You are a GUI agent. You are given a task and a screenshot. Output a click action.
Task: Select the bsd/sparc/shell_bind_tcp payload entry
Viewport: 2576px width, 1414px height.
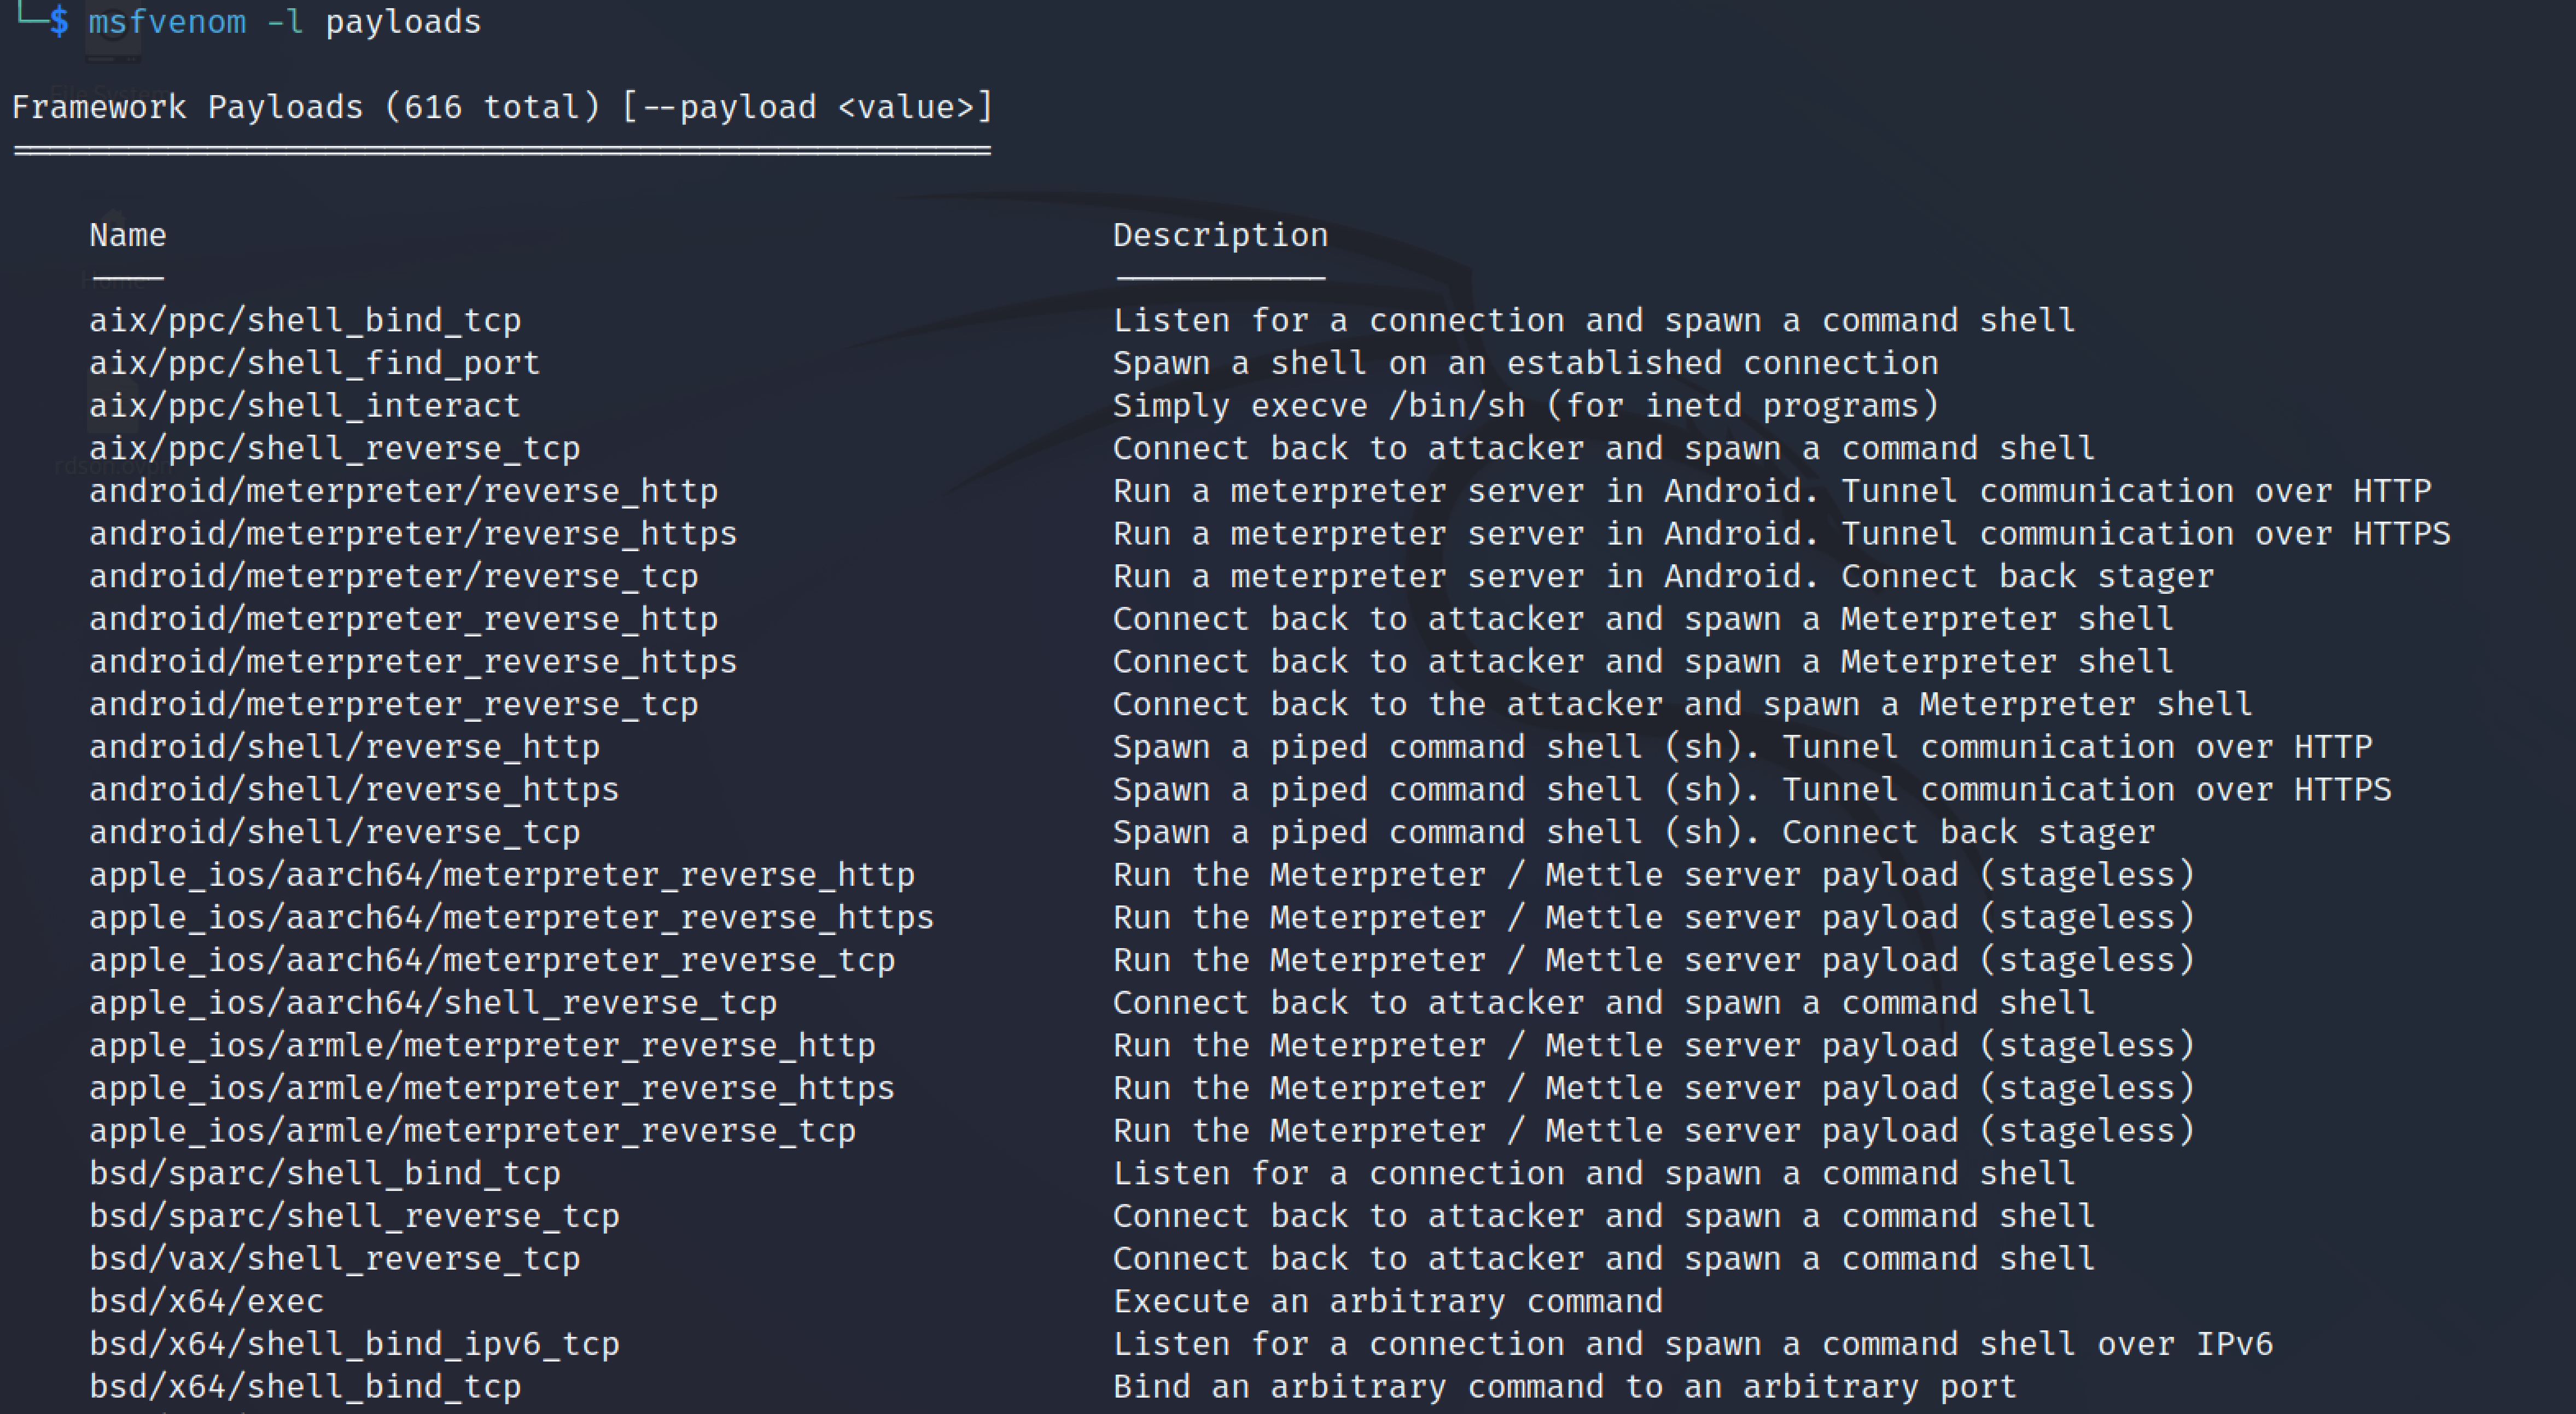pyautogui.click(x=325, y=1173)
